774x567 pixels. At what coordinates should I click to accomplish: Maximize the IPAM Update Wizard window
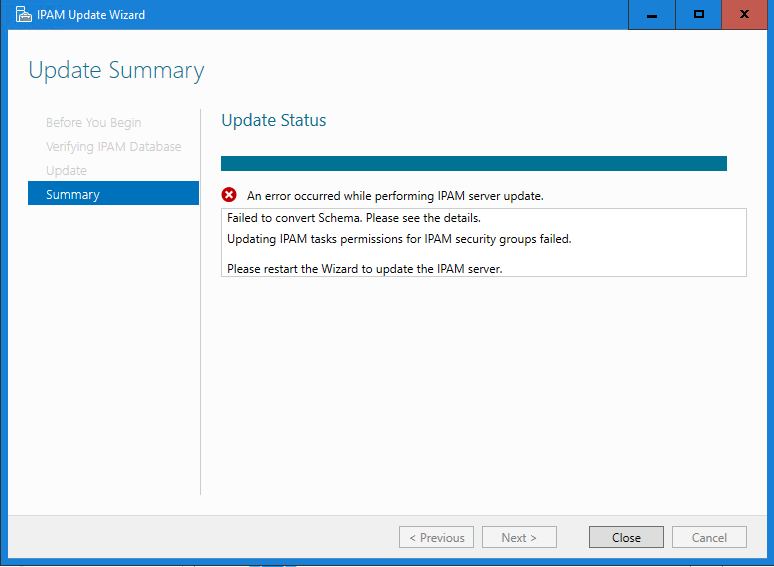tap(698, 15)
